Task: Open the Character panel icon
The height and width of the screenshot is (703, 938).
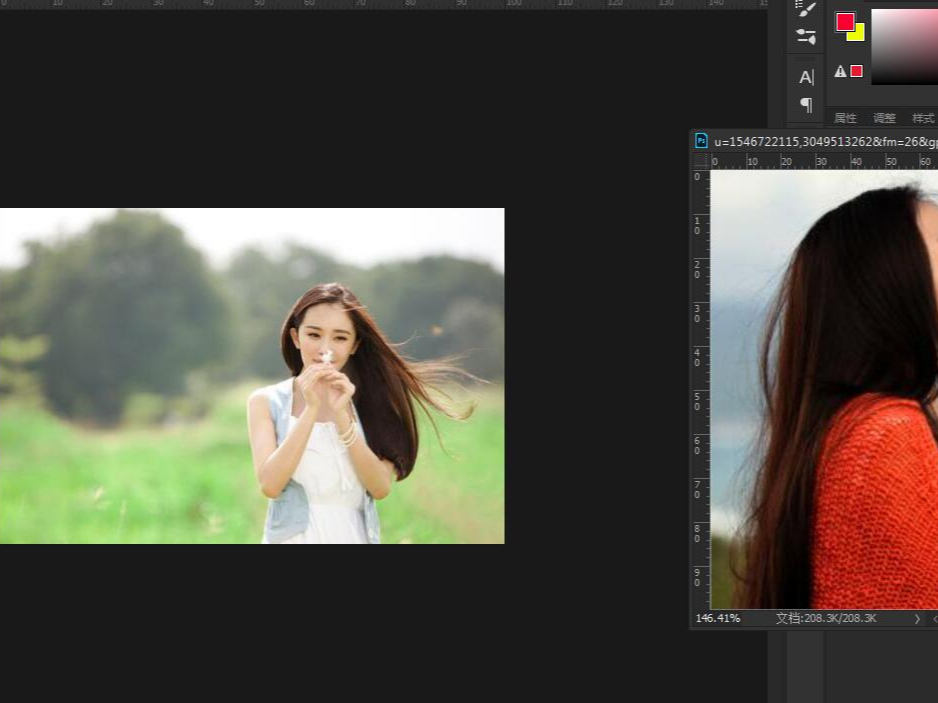Action: (806, 77)
